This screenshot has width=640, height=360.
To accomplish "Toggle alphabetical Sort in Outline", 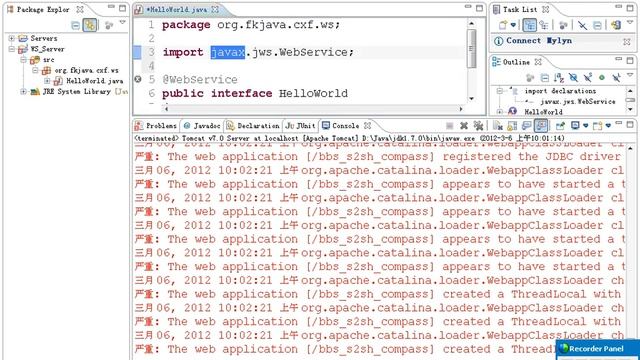I will pyautogui.click(x=559, y=78).
